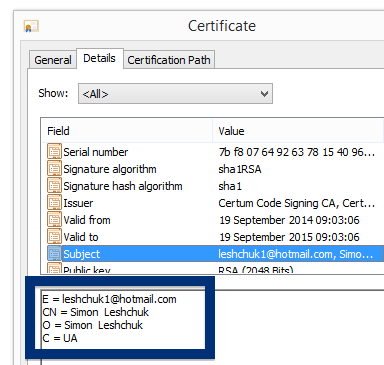The width and height of the screenshot is (384, 365).
Task: Click the certificate icon in the title bar
Action: point(31,26)
